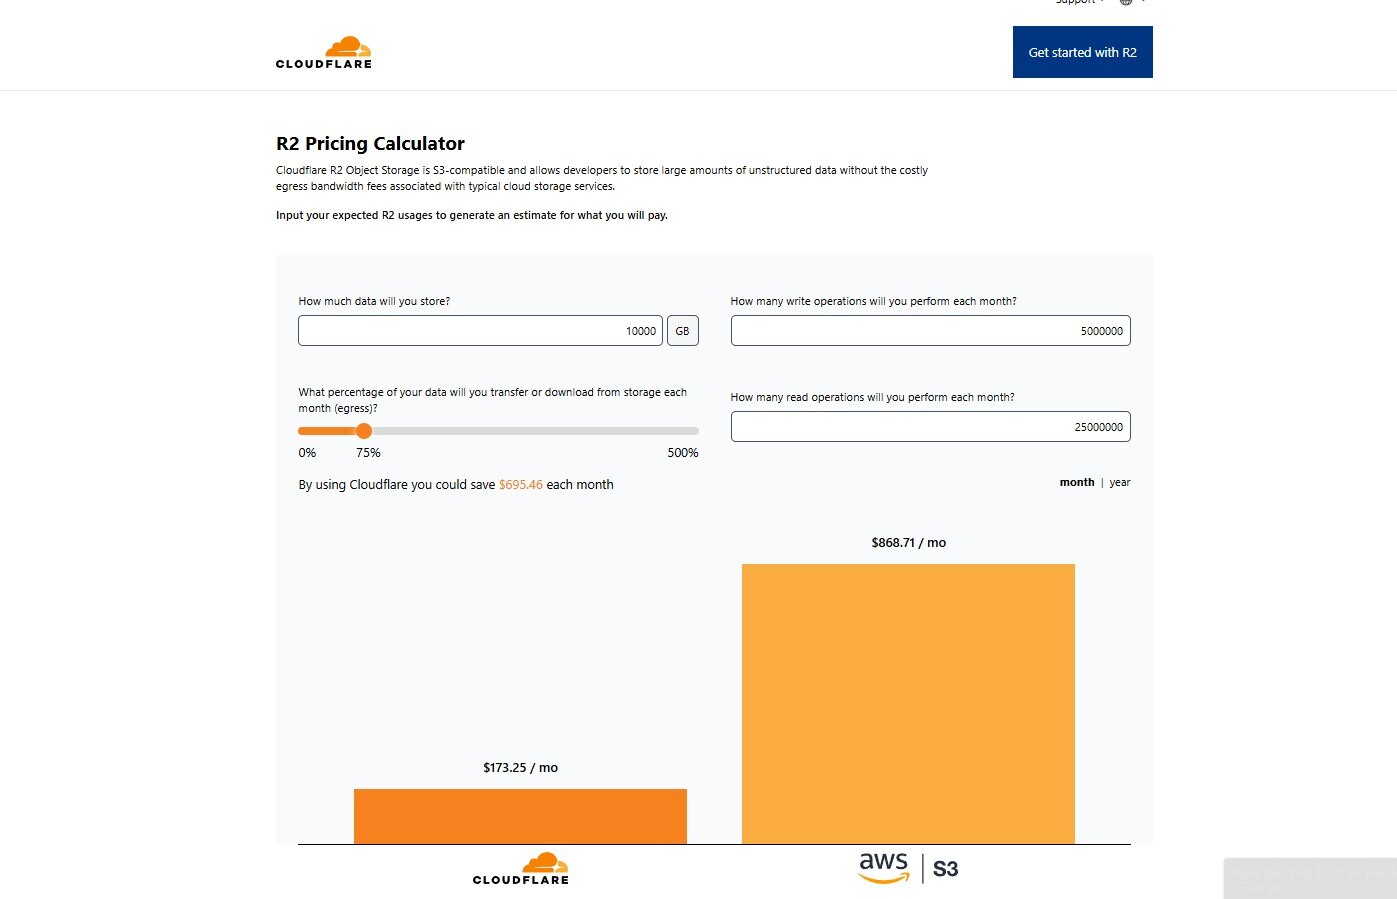1397x899 pixels.
Task: Click the R2 Pricing Calculator heading
Action: pos(370,143)
